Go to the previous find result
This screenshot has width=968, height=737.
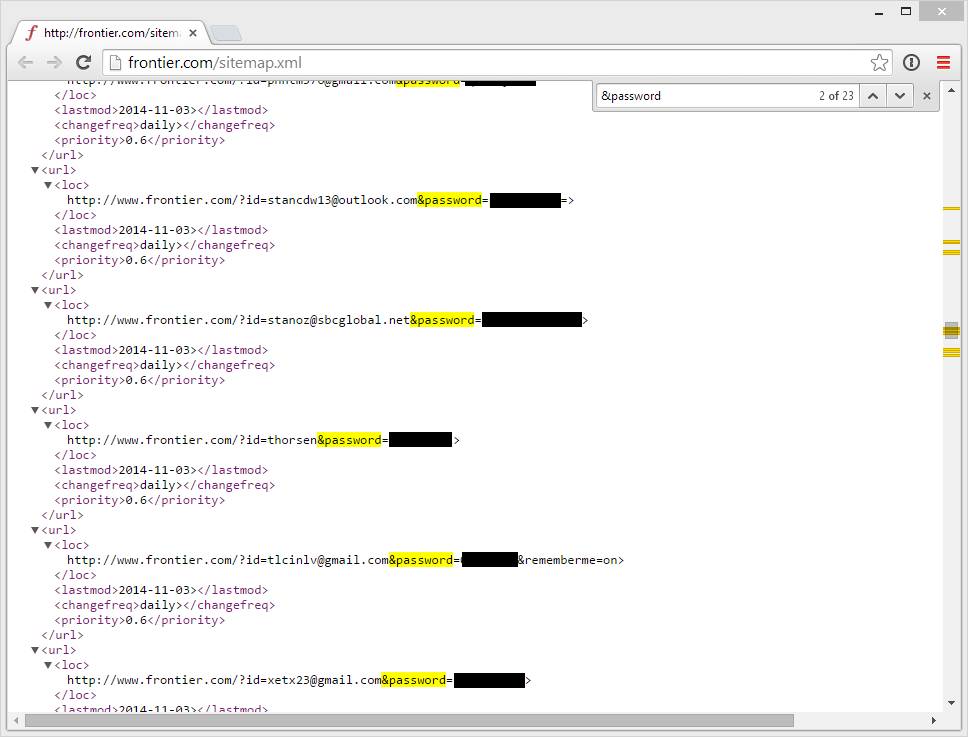(873, 96)
